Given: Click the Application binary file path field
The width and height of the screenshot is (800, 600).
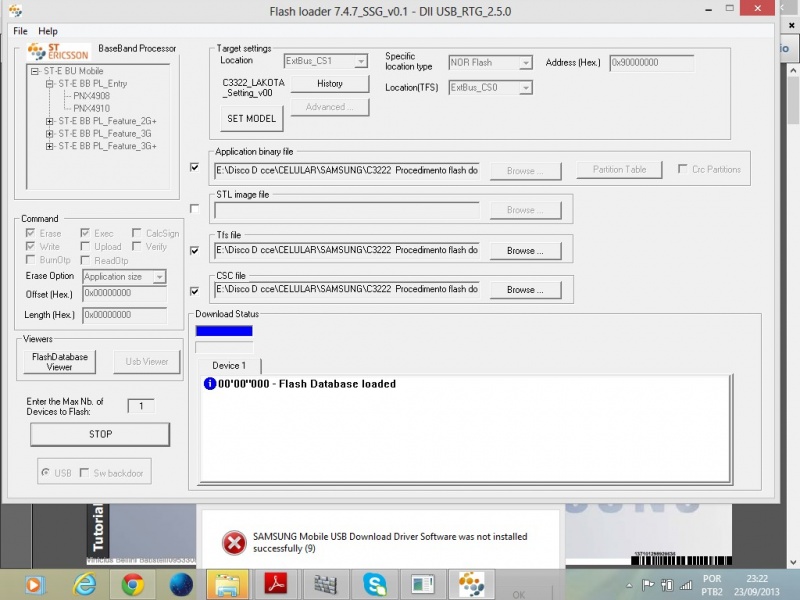Looking at the screenshot, I should [347, 170].
